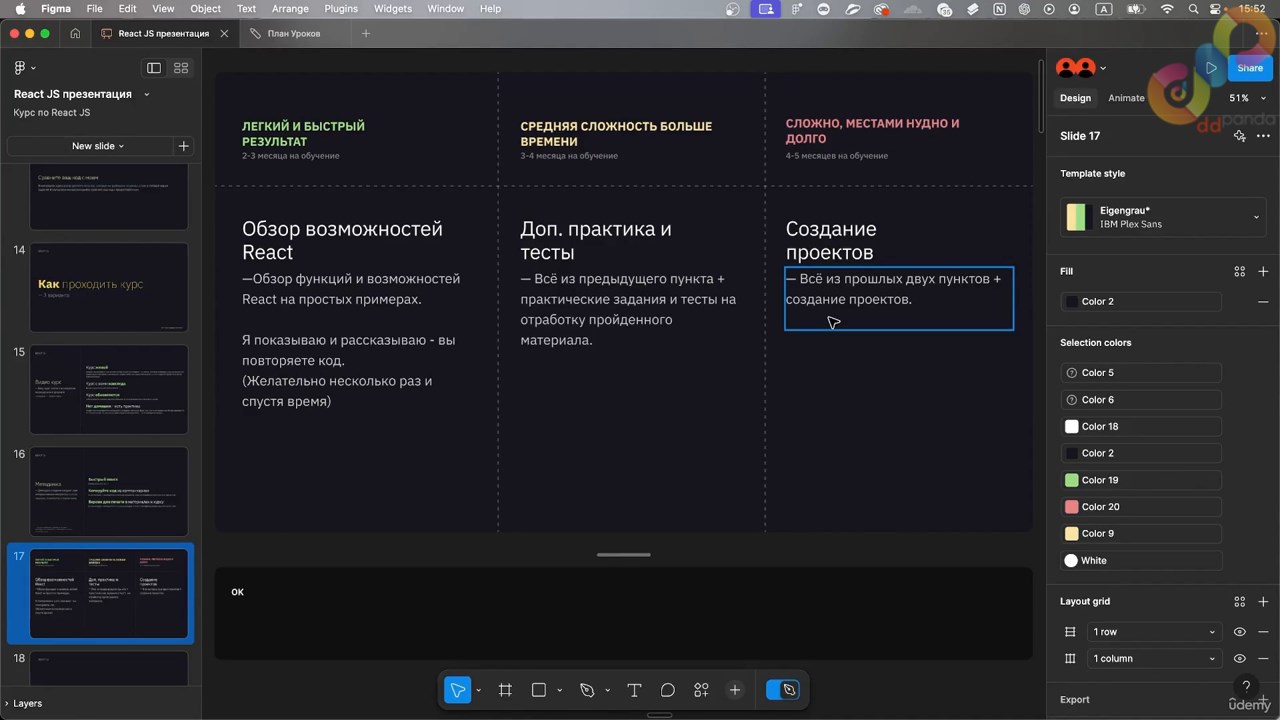Open a new tab with plus
This screenshot has width=1280, height=720.
click(x=365, y=33)
